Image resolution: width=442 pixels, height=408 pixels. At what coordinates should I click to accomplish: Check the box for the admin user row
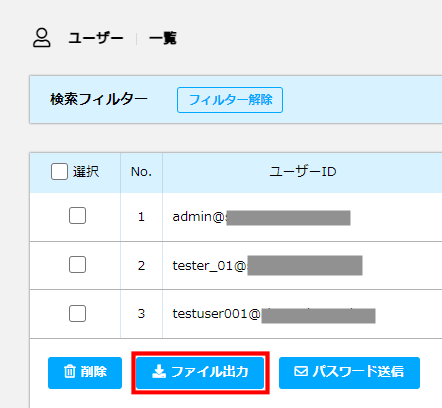[77, 216]
